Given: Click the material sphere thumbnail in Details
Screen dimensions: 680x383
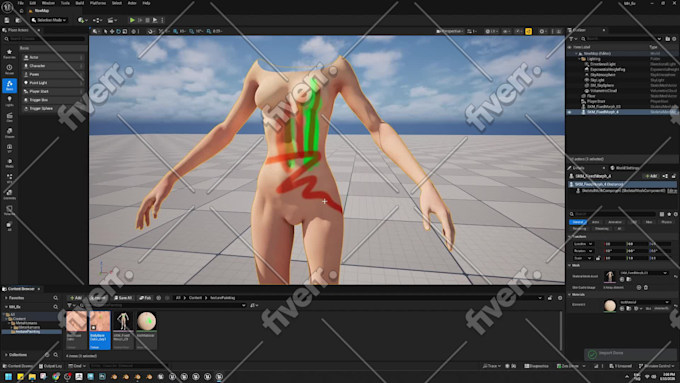Looking at the screenshot, I should click(x=610, y=305).
